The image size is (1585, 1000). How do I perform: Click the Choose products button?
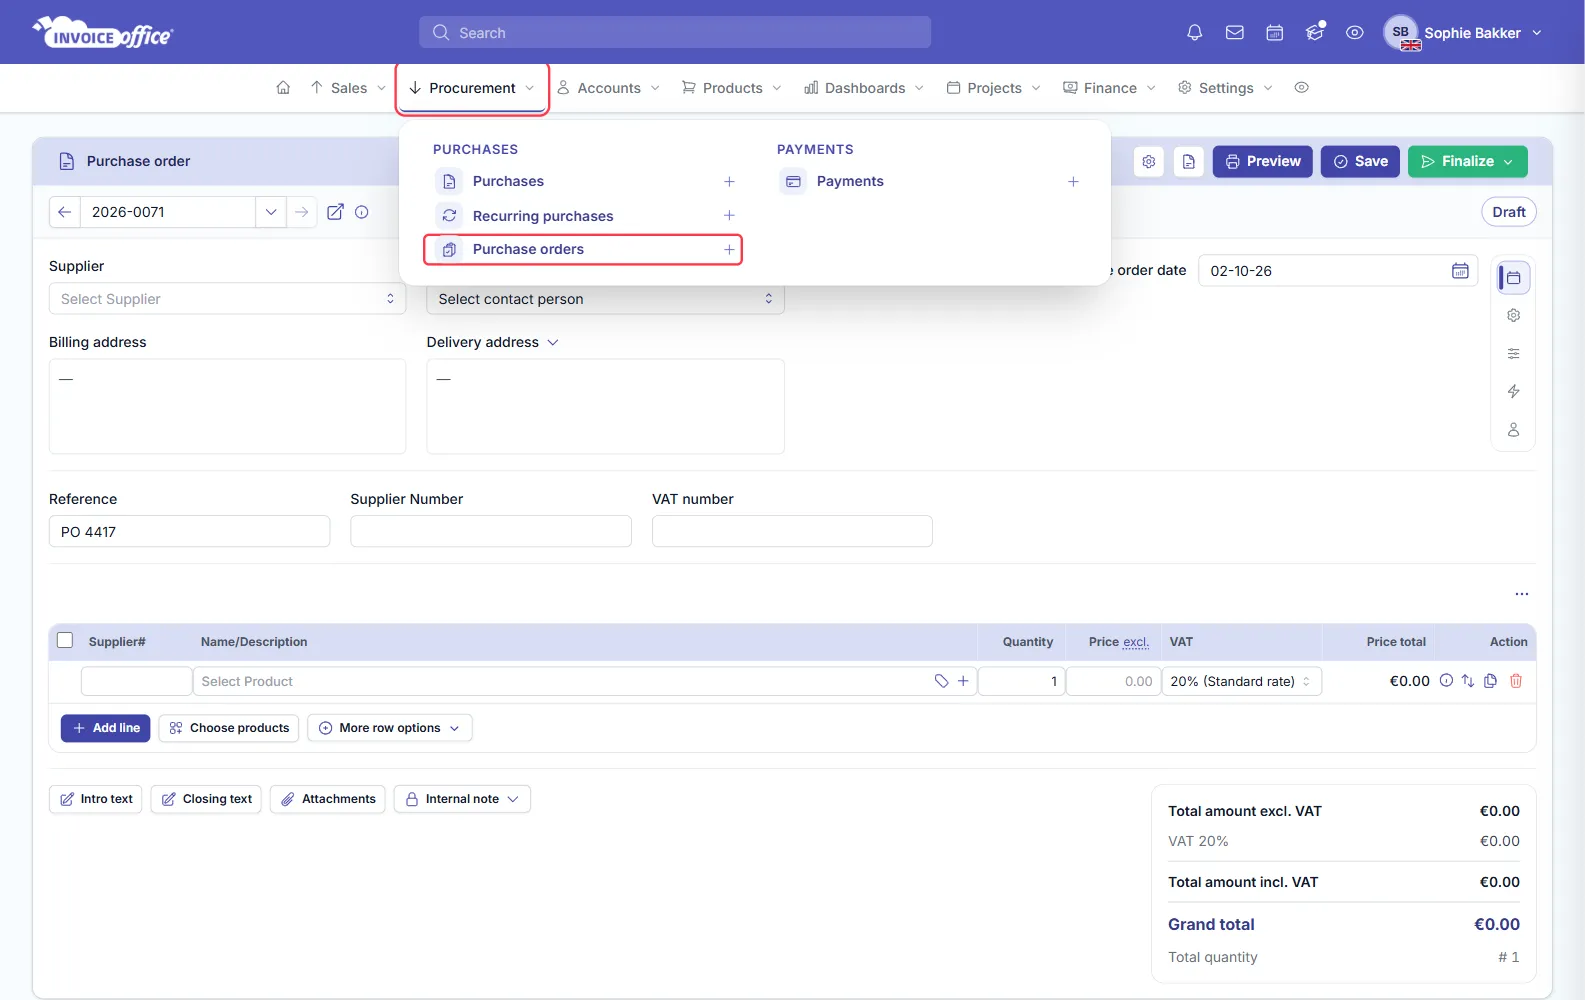[x=229, y=728]
